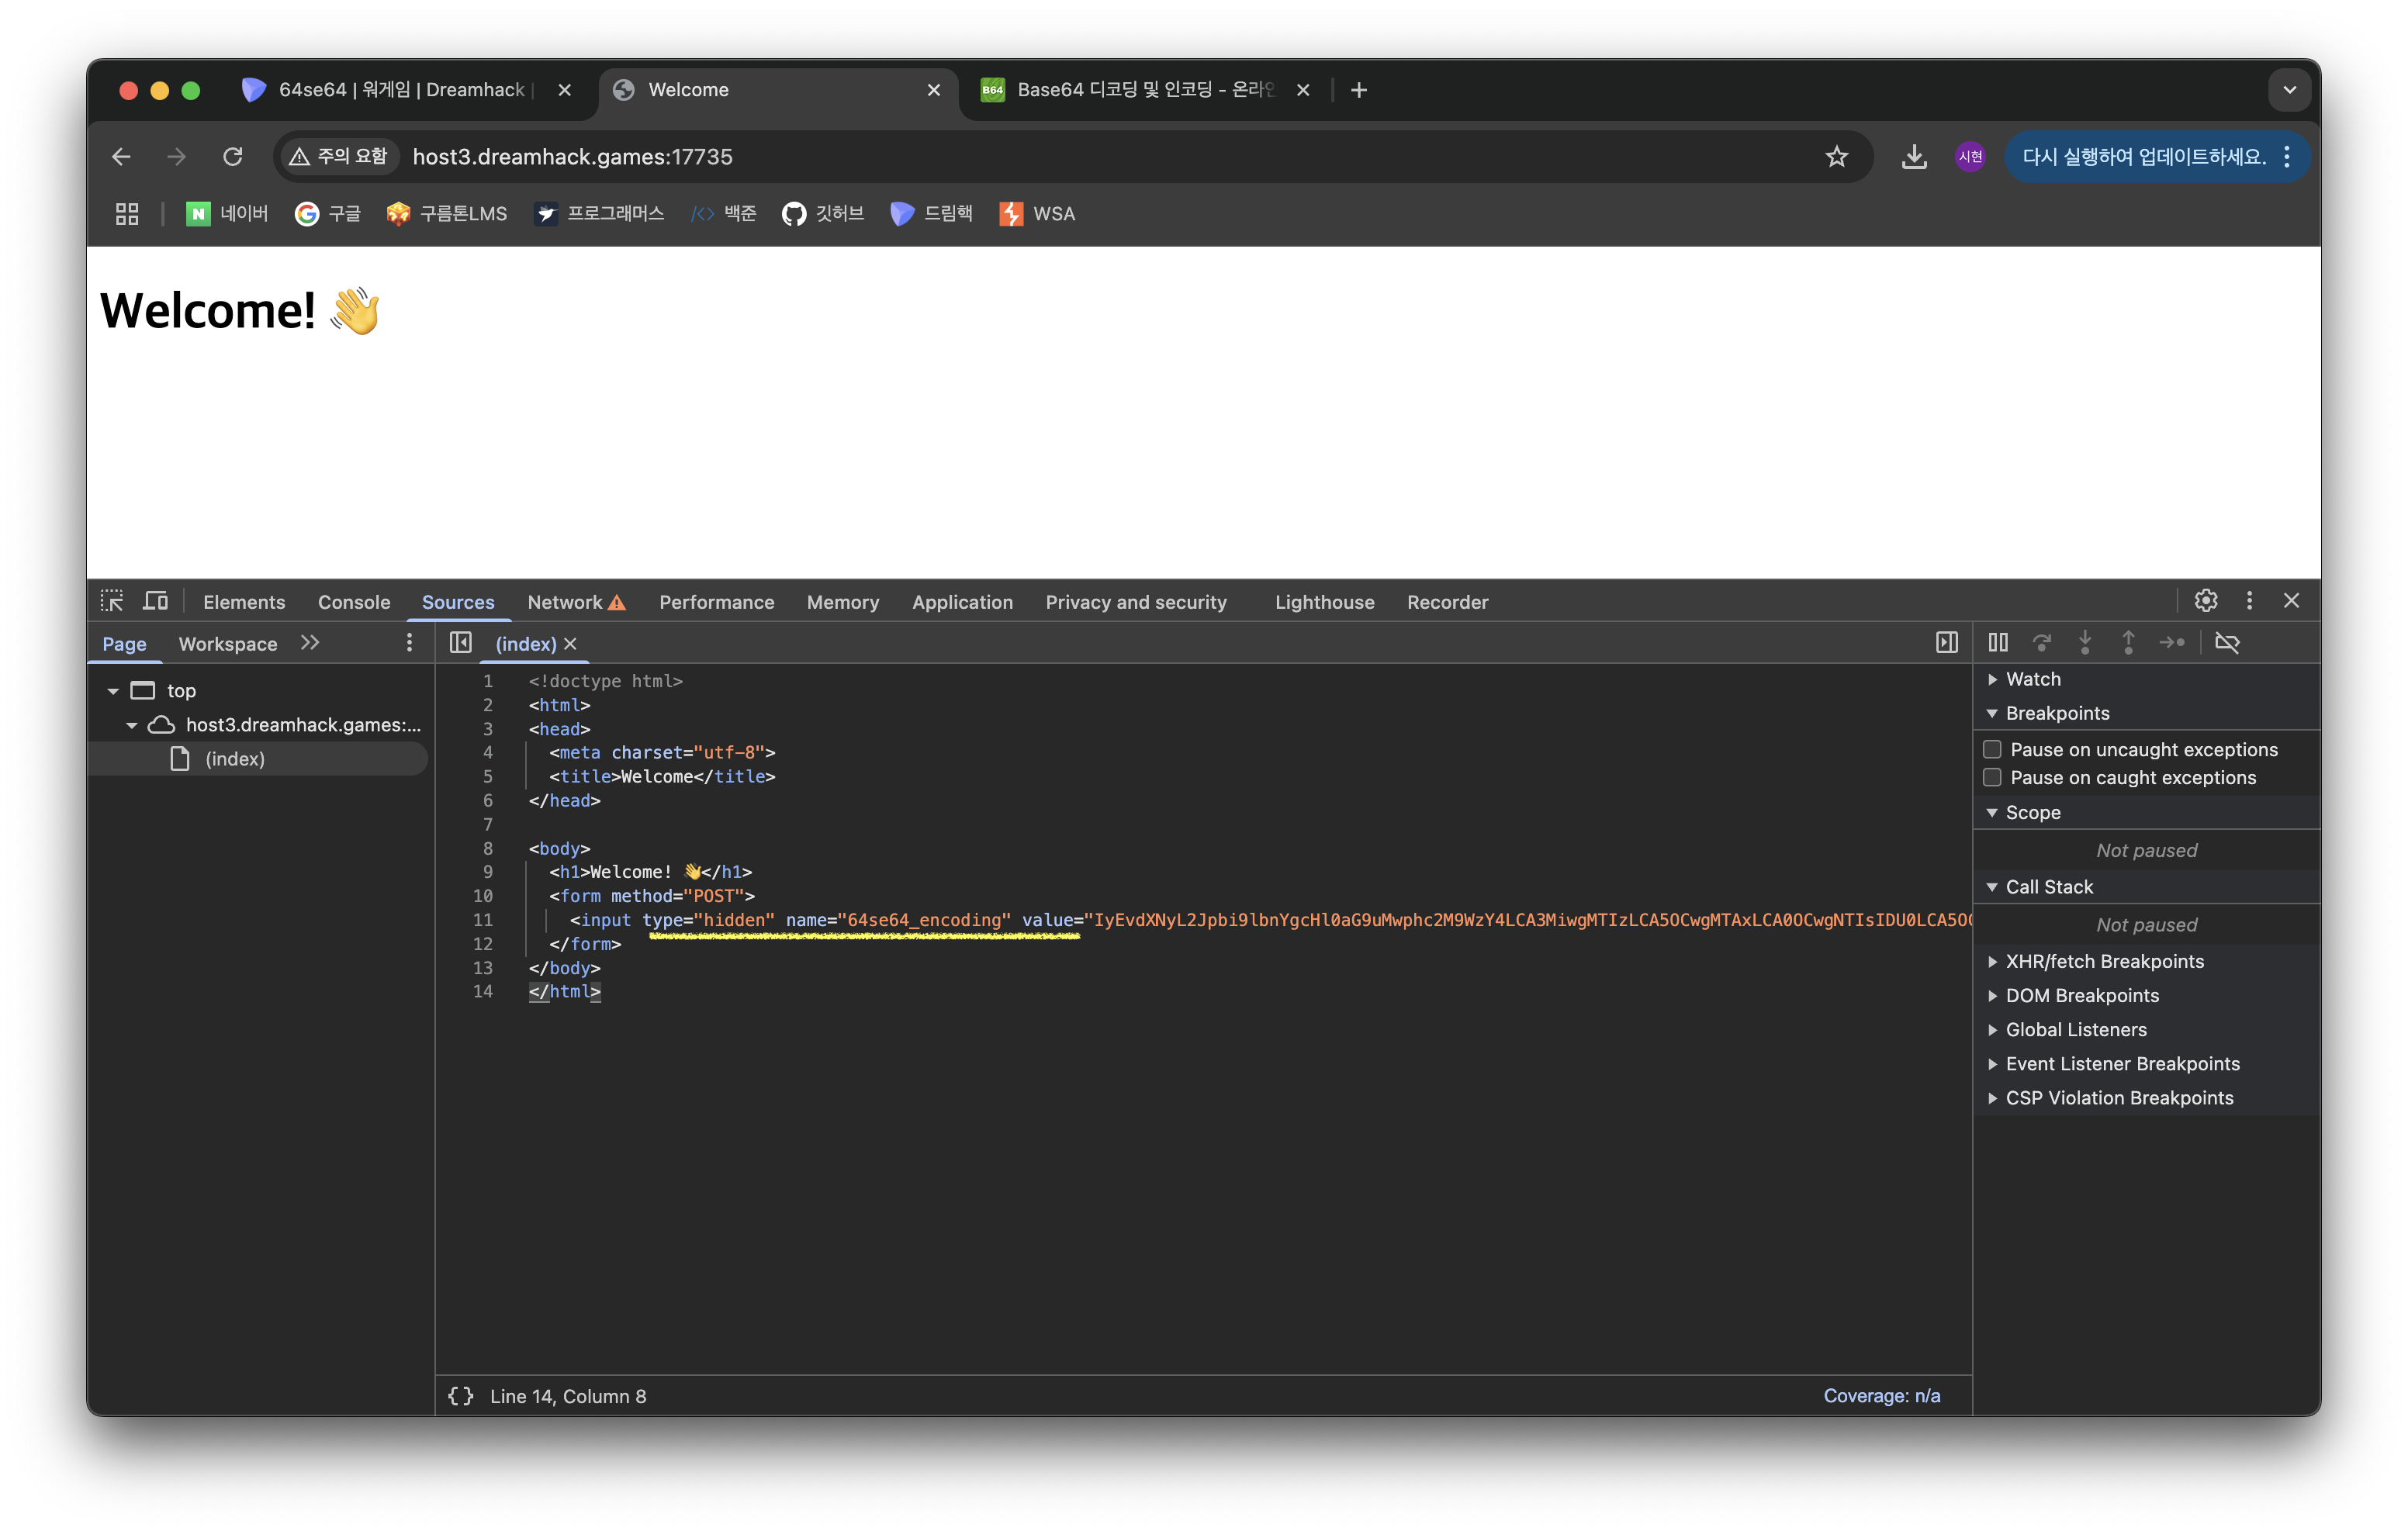Toggle the device toolbar icon
This screenshot has width=2408, height=1531.
point(155,601)
